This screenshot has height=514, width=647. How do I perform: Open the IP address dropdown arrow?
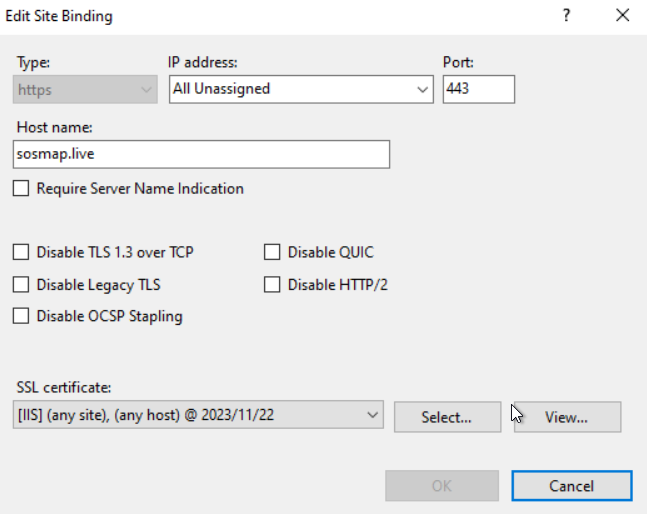(x=422, y=89)
